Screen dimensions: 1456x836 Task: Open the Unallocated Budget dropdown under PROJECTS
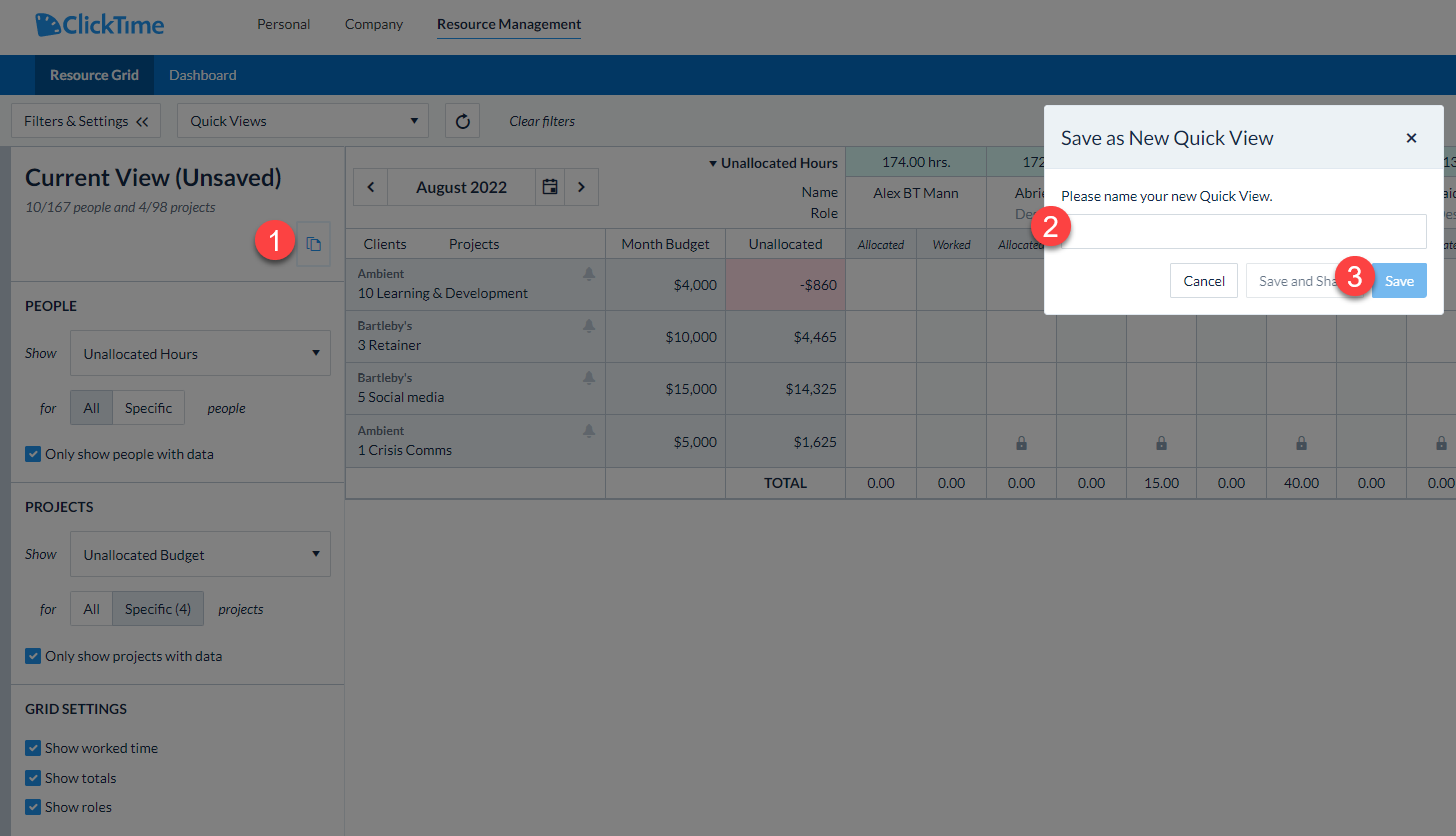(199, 553)
